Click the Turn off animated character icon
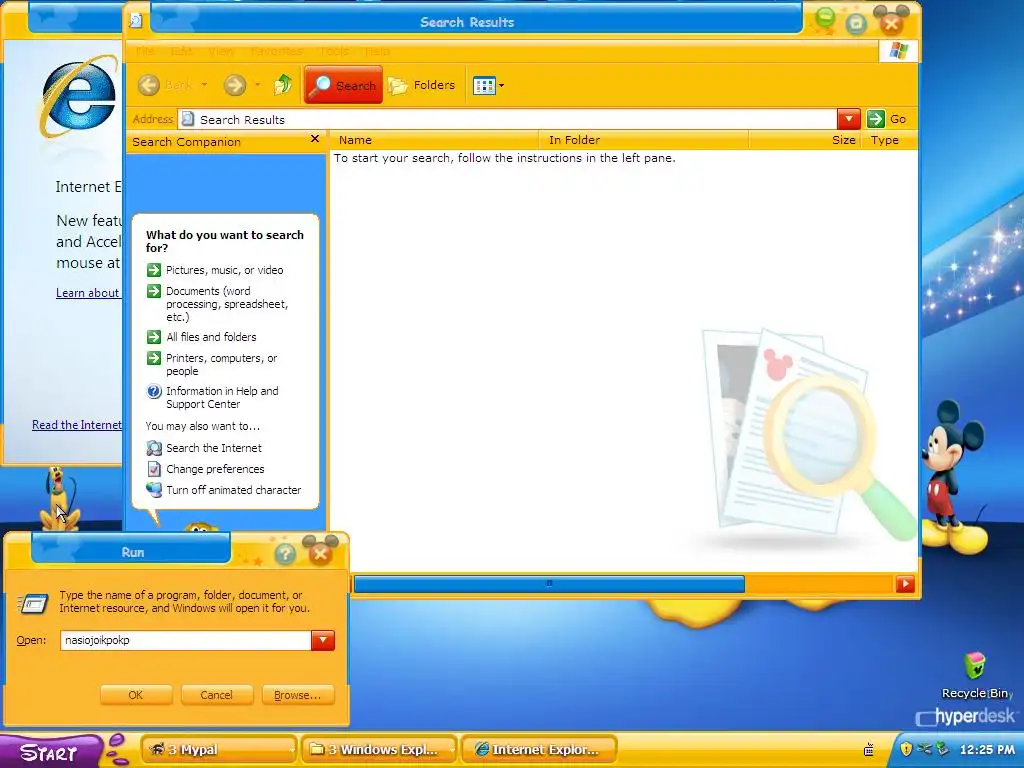Image resolution: width=1024 pixels, height=768 pixels. pyautogui.click(x=153, y=489)
